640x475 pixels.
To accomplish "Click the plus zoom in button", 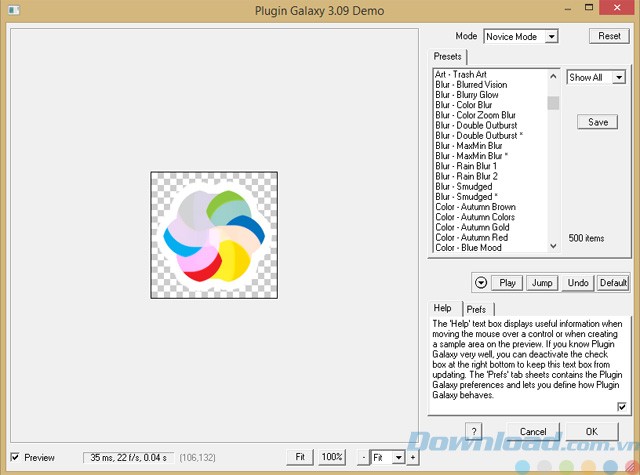I will [412, 457].
